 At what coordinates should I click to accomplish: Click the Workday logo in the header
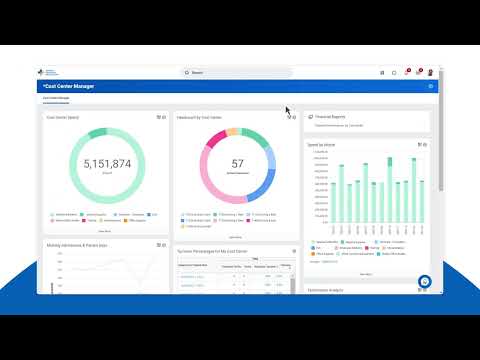47,72
